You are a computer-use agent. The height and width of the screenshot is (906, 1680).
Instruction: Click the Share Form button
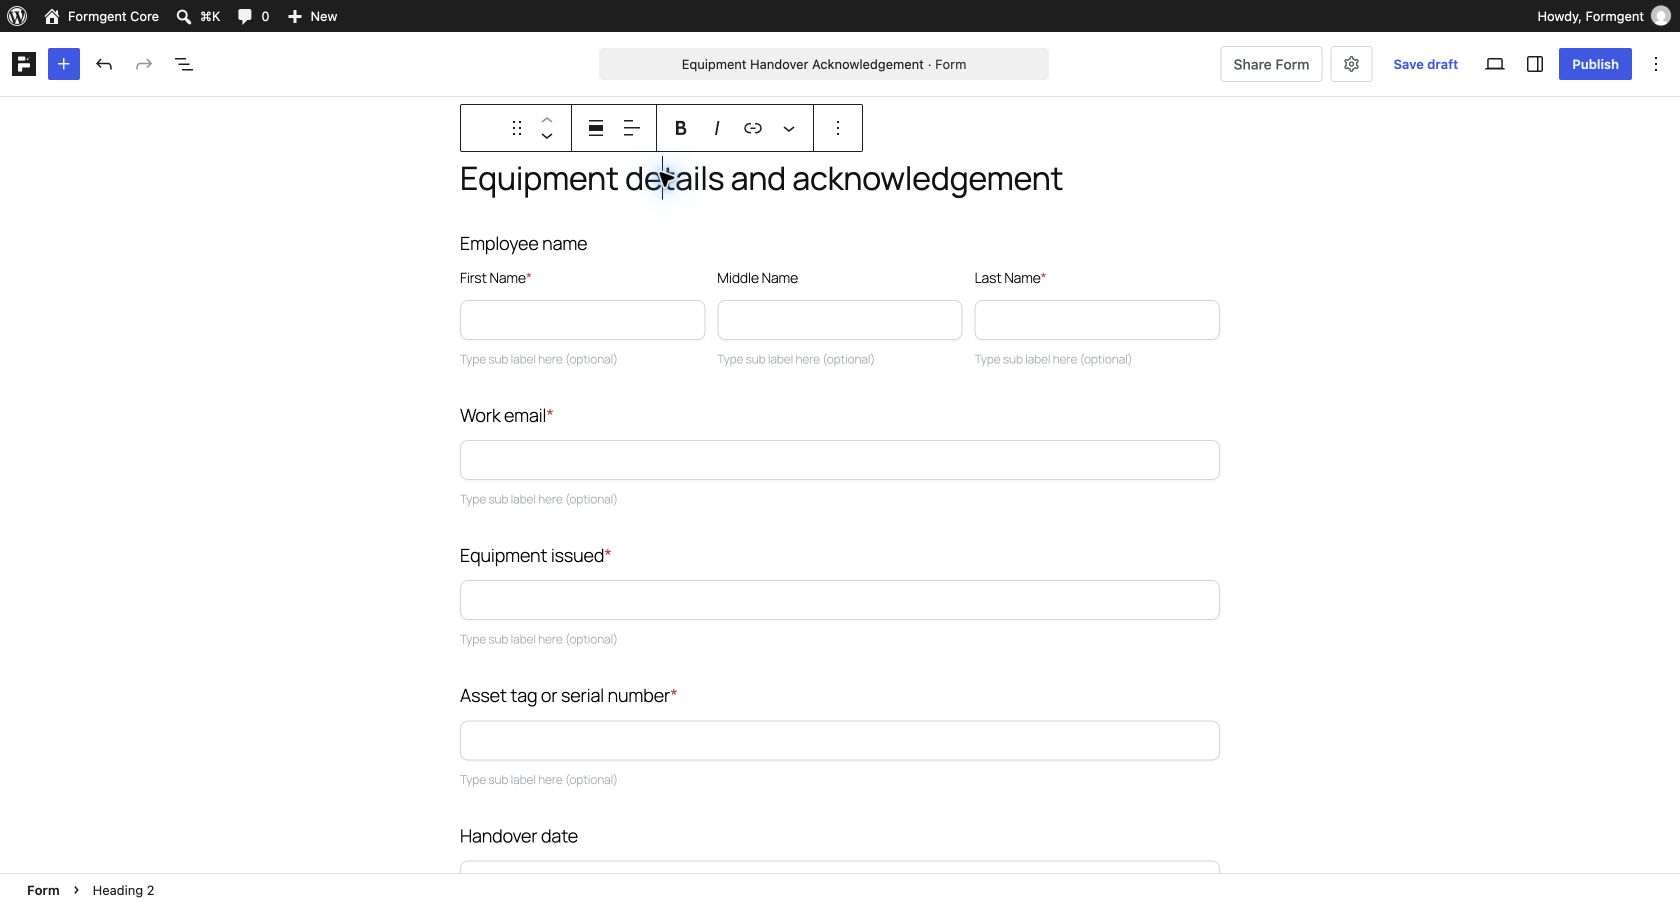click(x=1271, y=64)
